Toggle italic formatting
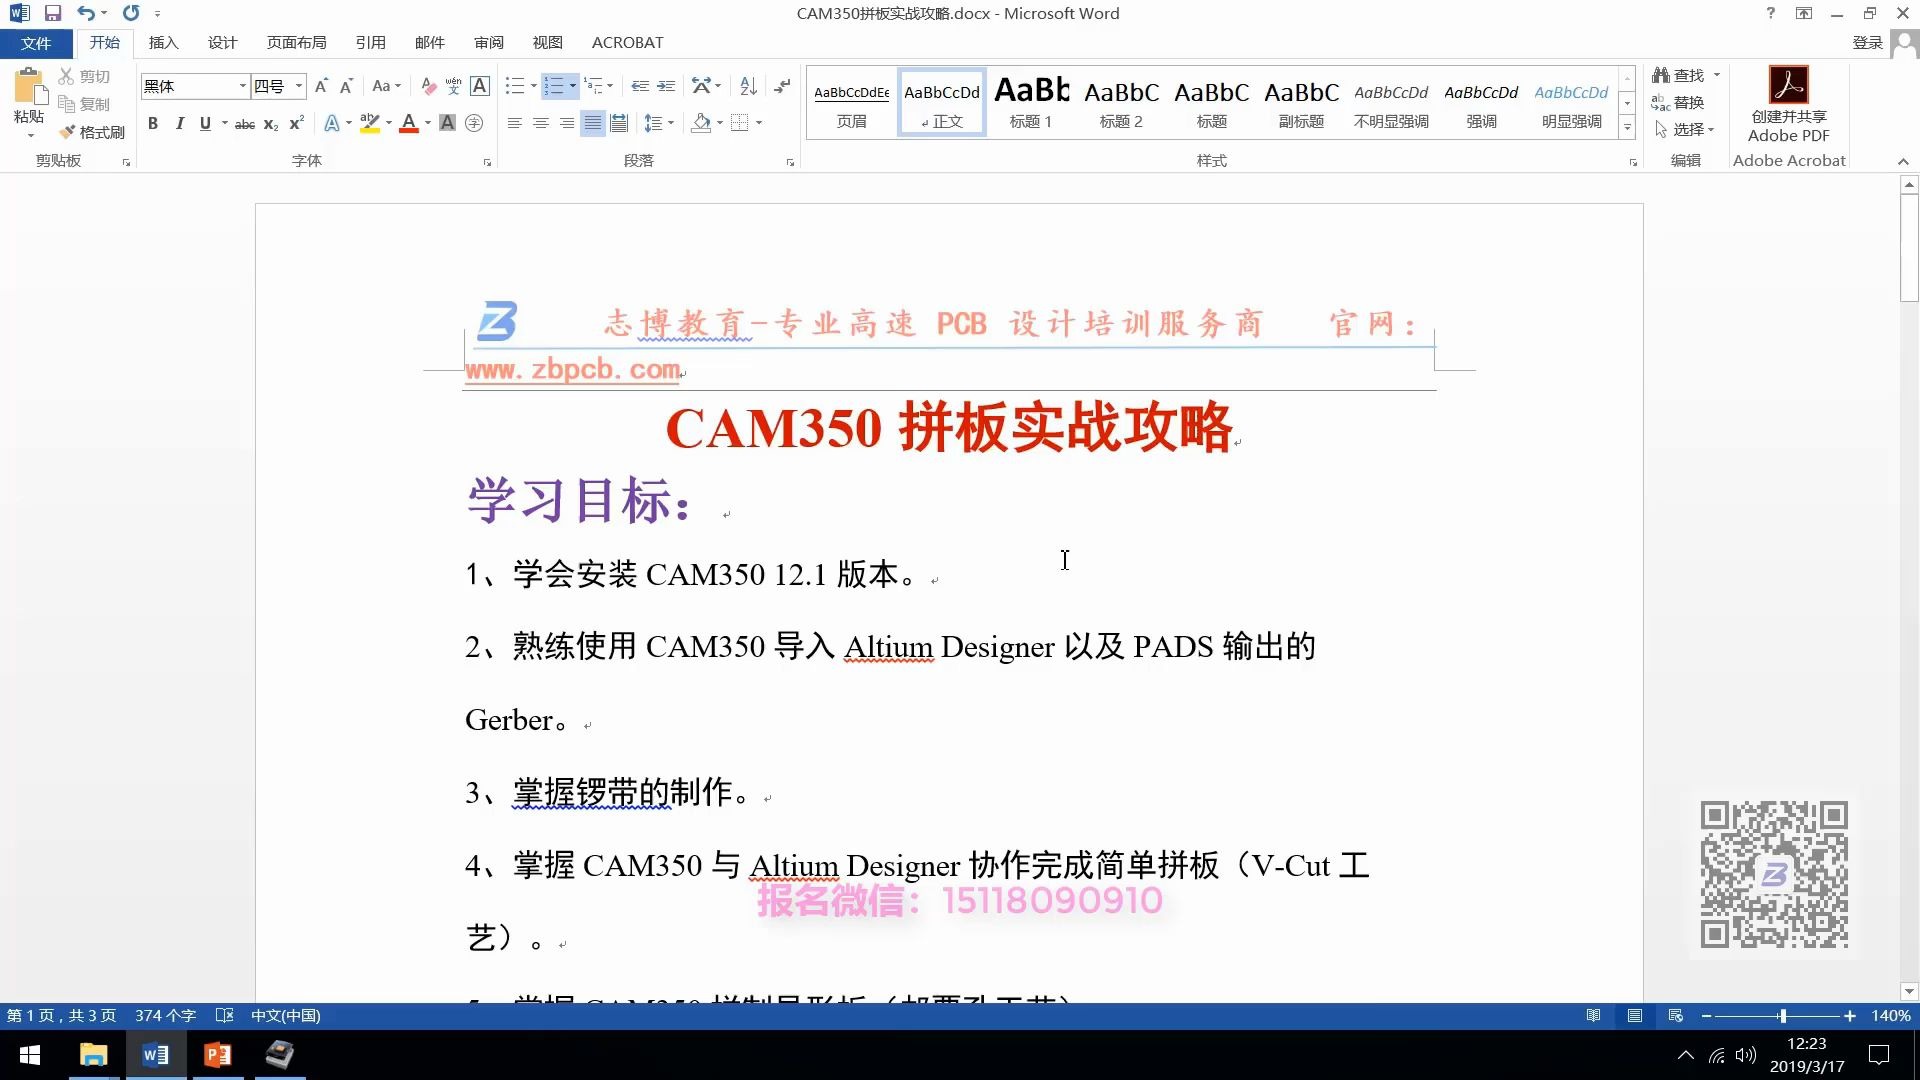1920x1080 pixels. 179,124
